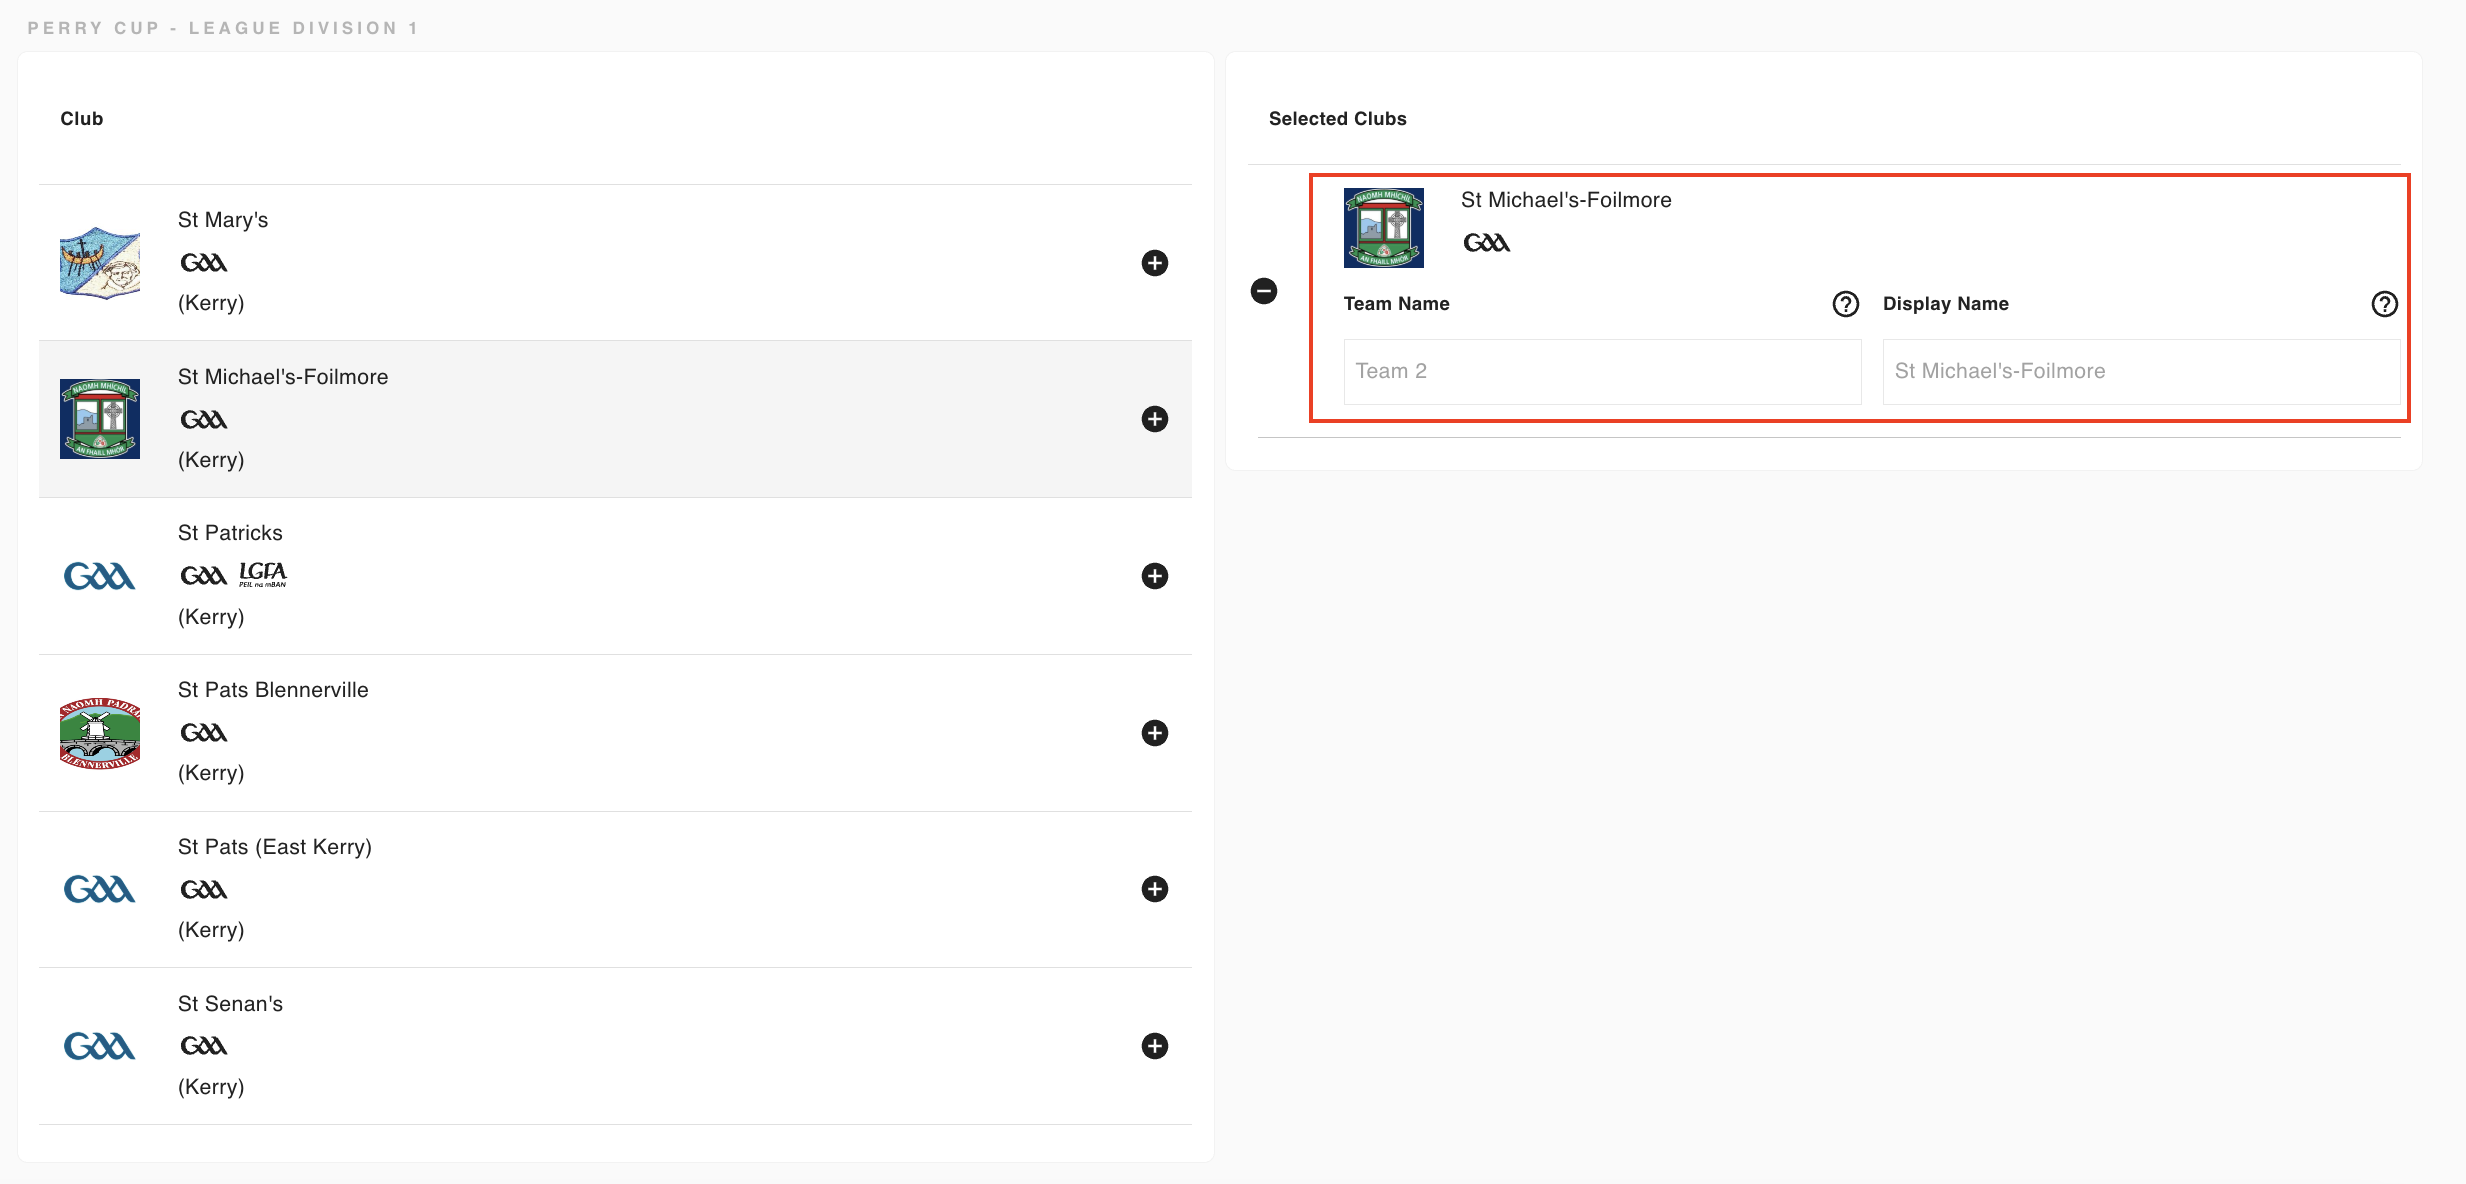Add St Pats Blennerville with plus icon
The width and height of the screenshot is (2466, 1184).
[1155, 733]
